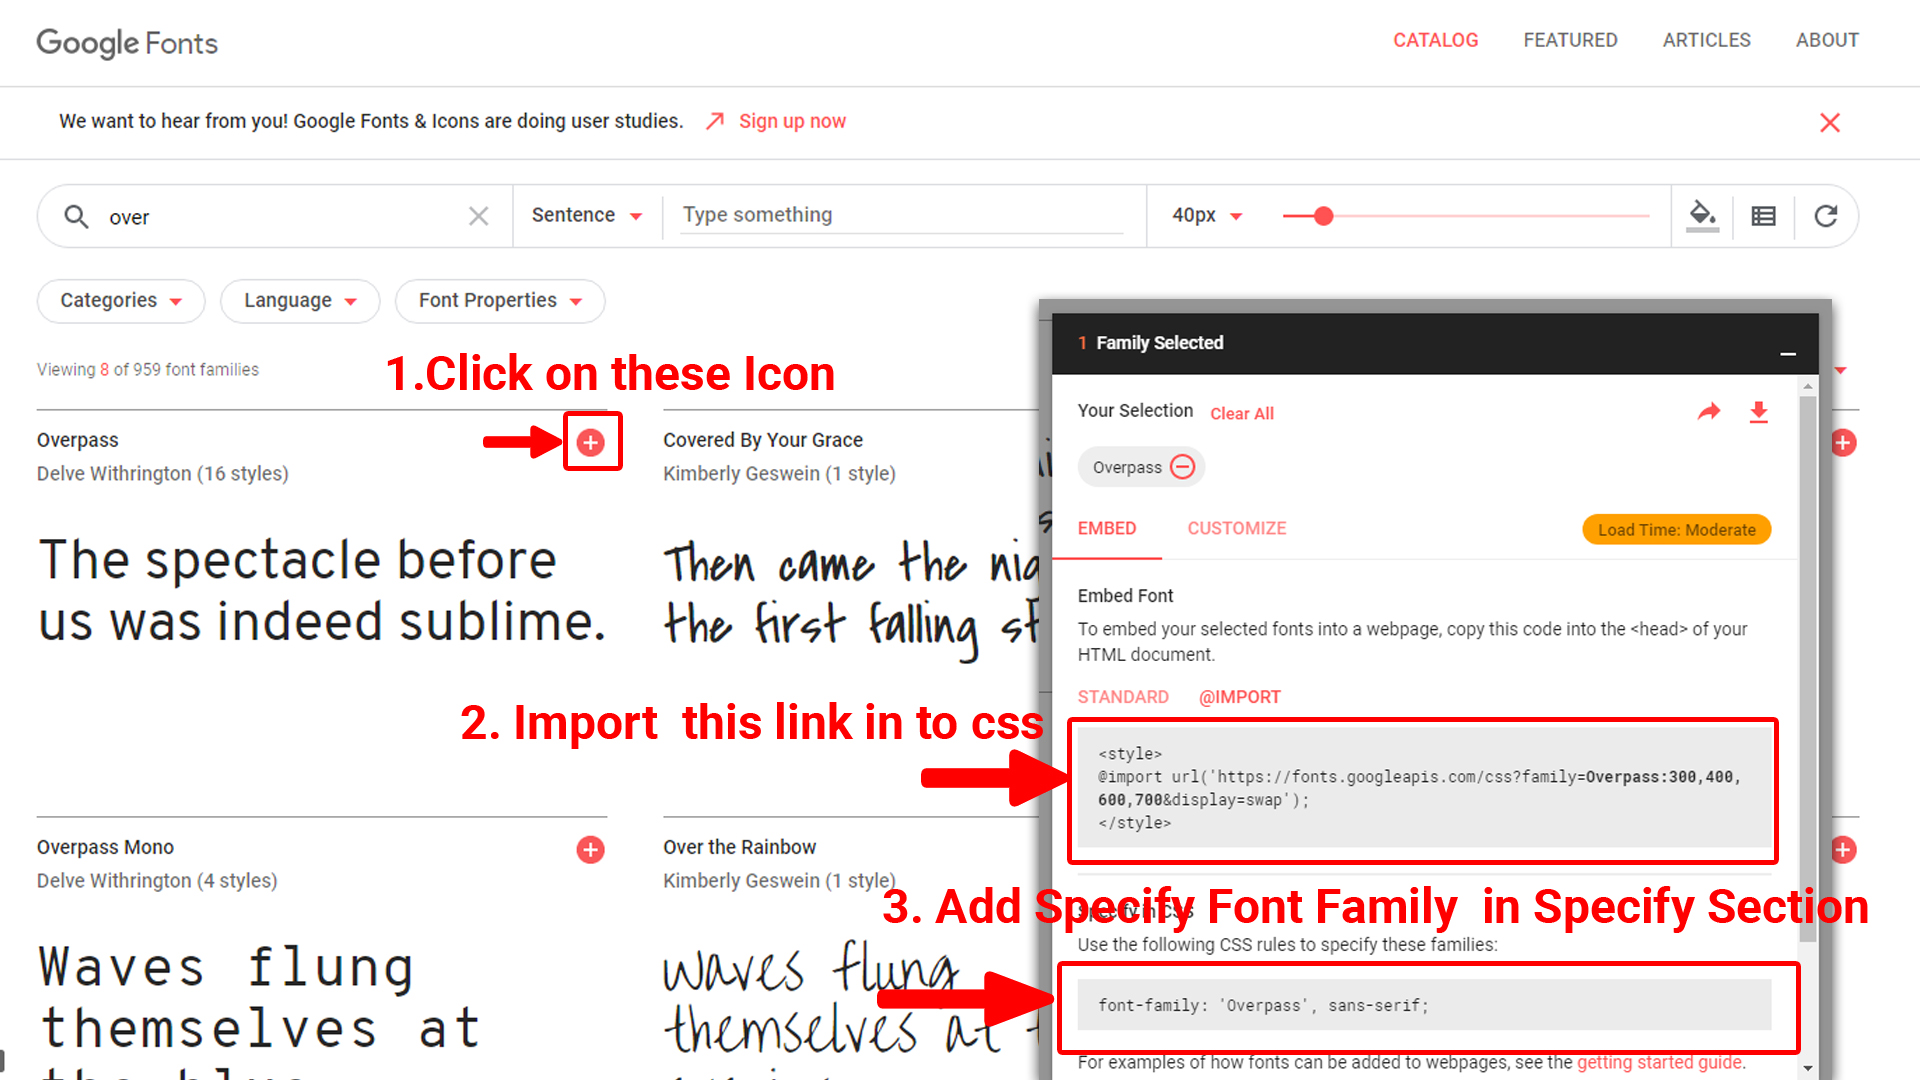The width and height of the screenshot is (1920, 1080).
Task: Clear the search field text
Action: [x=479, y=216]
